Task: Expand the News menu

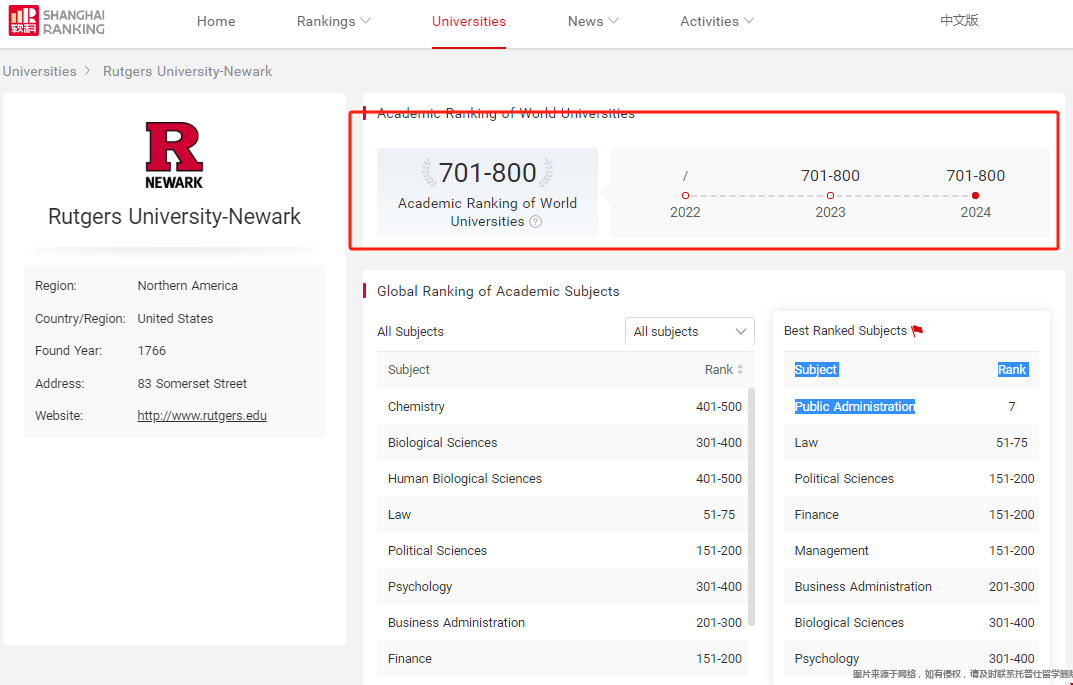Action: click(x=593, y=21)
